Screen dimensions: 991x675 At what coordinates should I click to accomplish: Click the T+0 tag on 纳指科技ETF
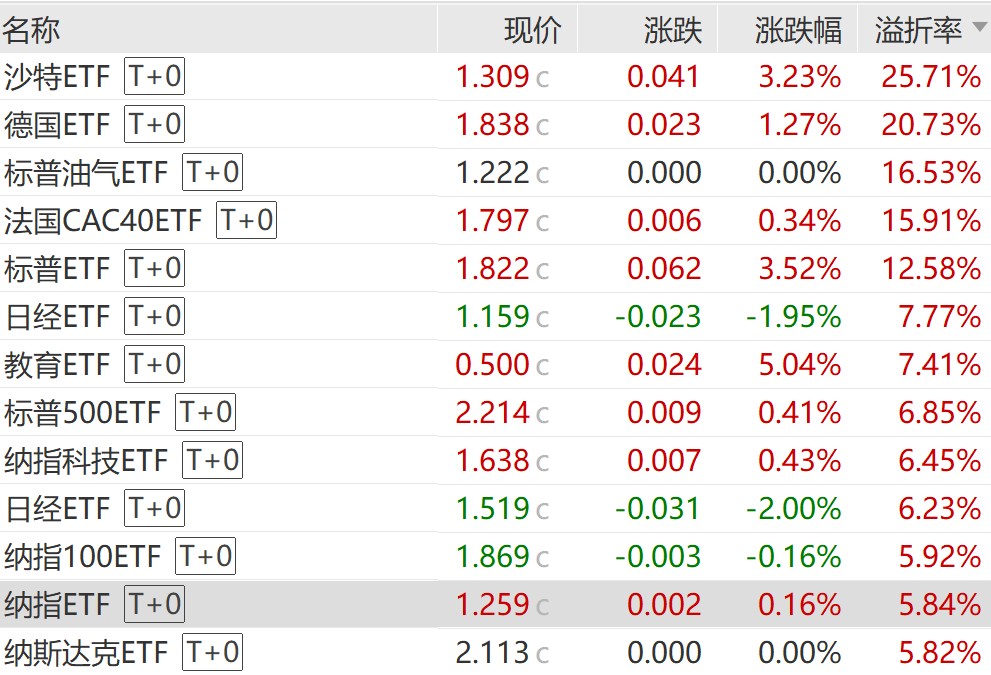coord(212,460)
